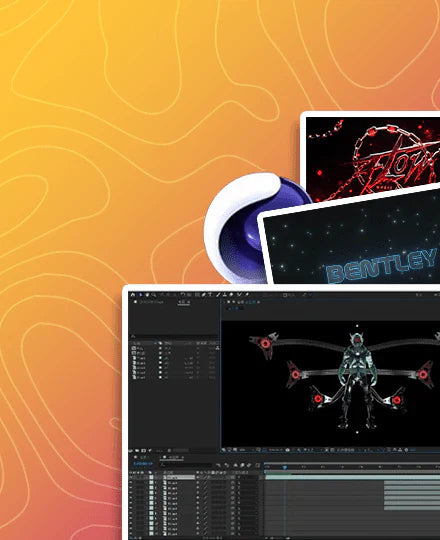
Task: Click the blue current timecode display
Action: [143, 464]
